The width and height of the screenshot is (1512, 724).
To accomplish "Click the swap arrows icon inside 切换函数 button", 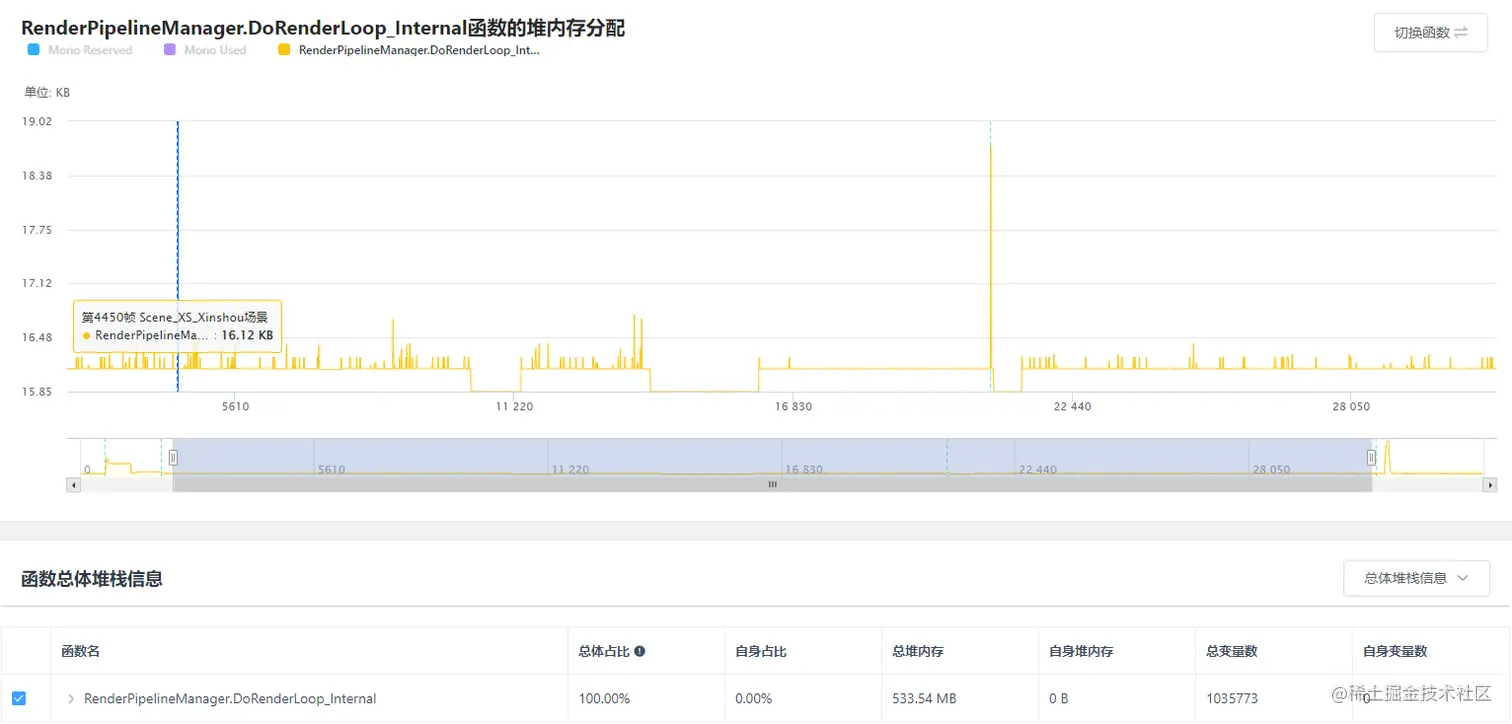I will tap(1462, 32).
